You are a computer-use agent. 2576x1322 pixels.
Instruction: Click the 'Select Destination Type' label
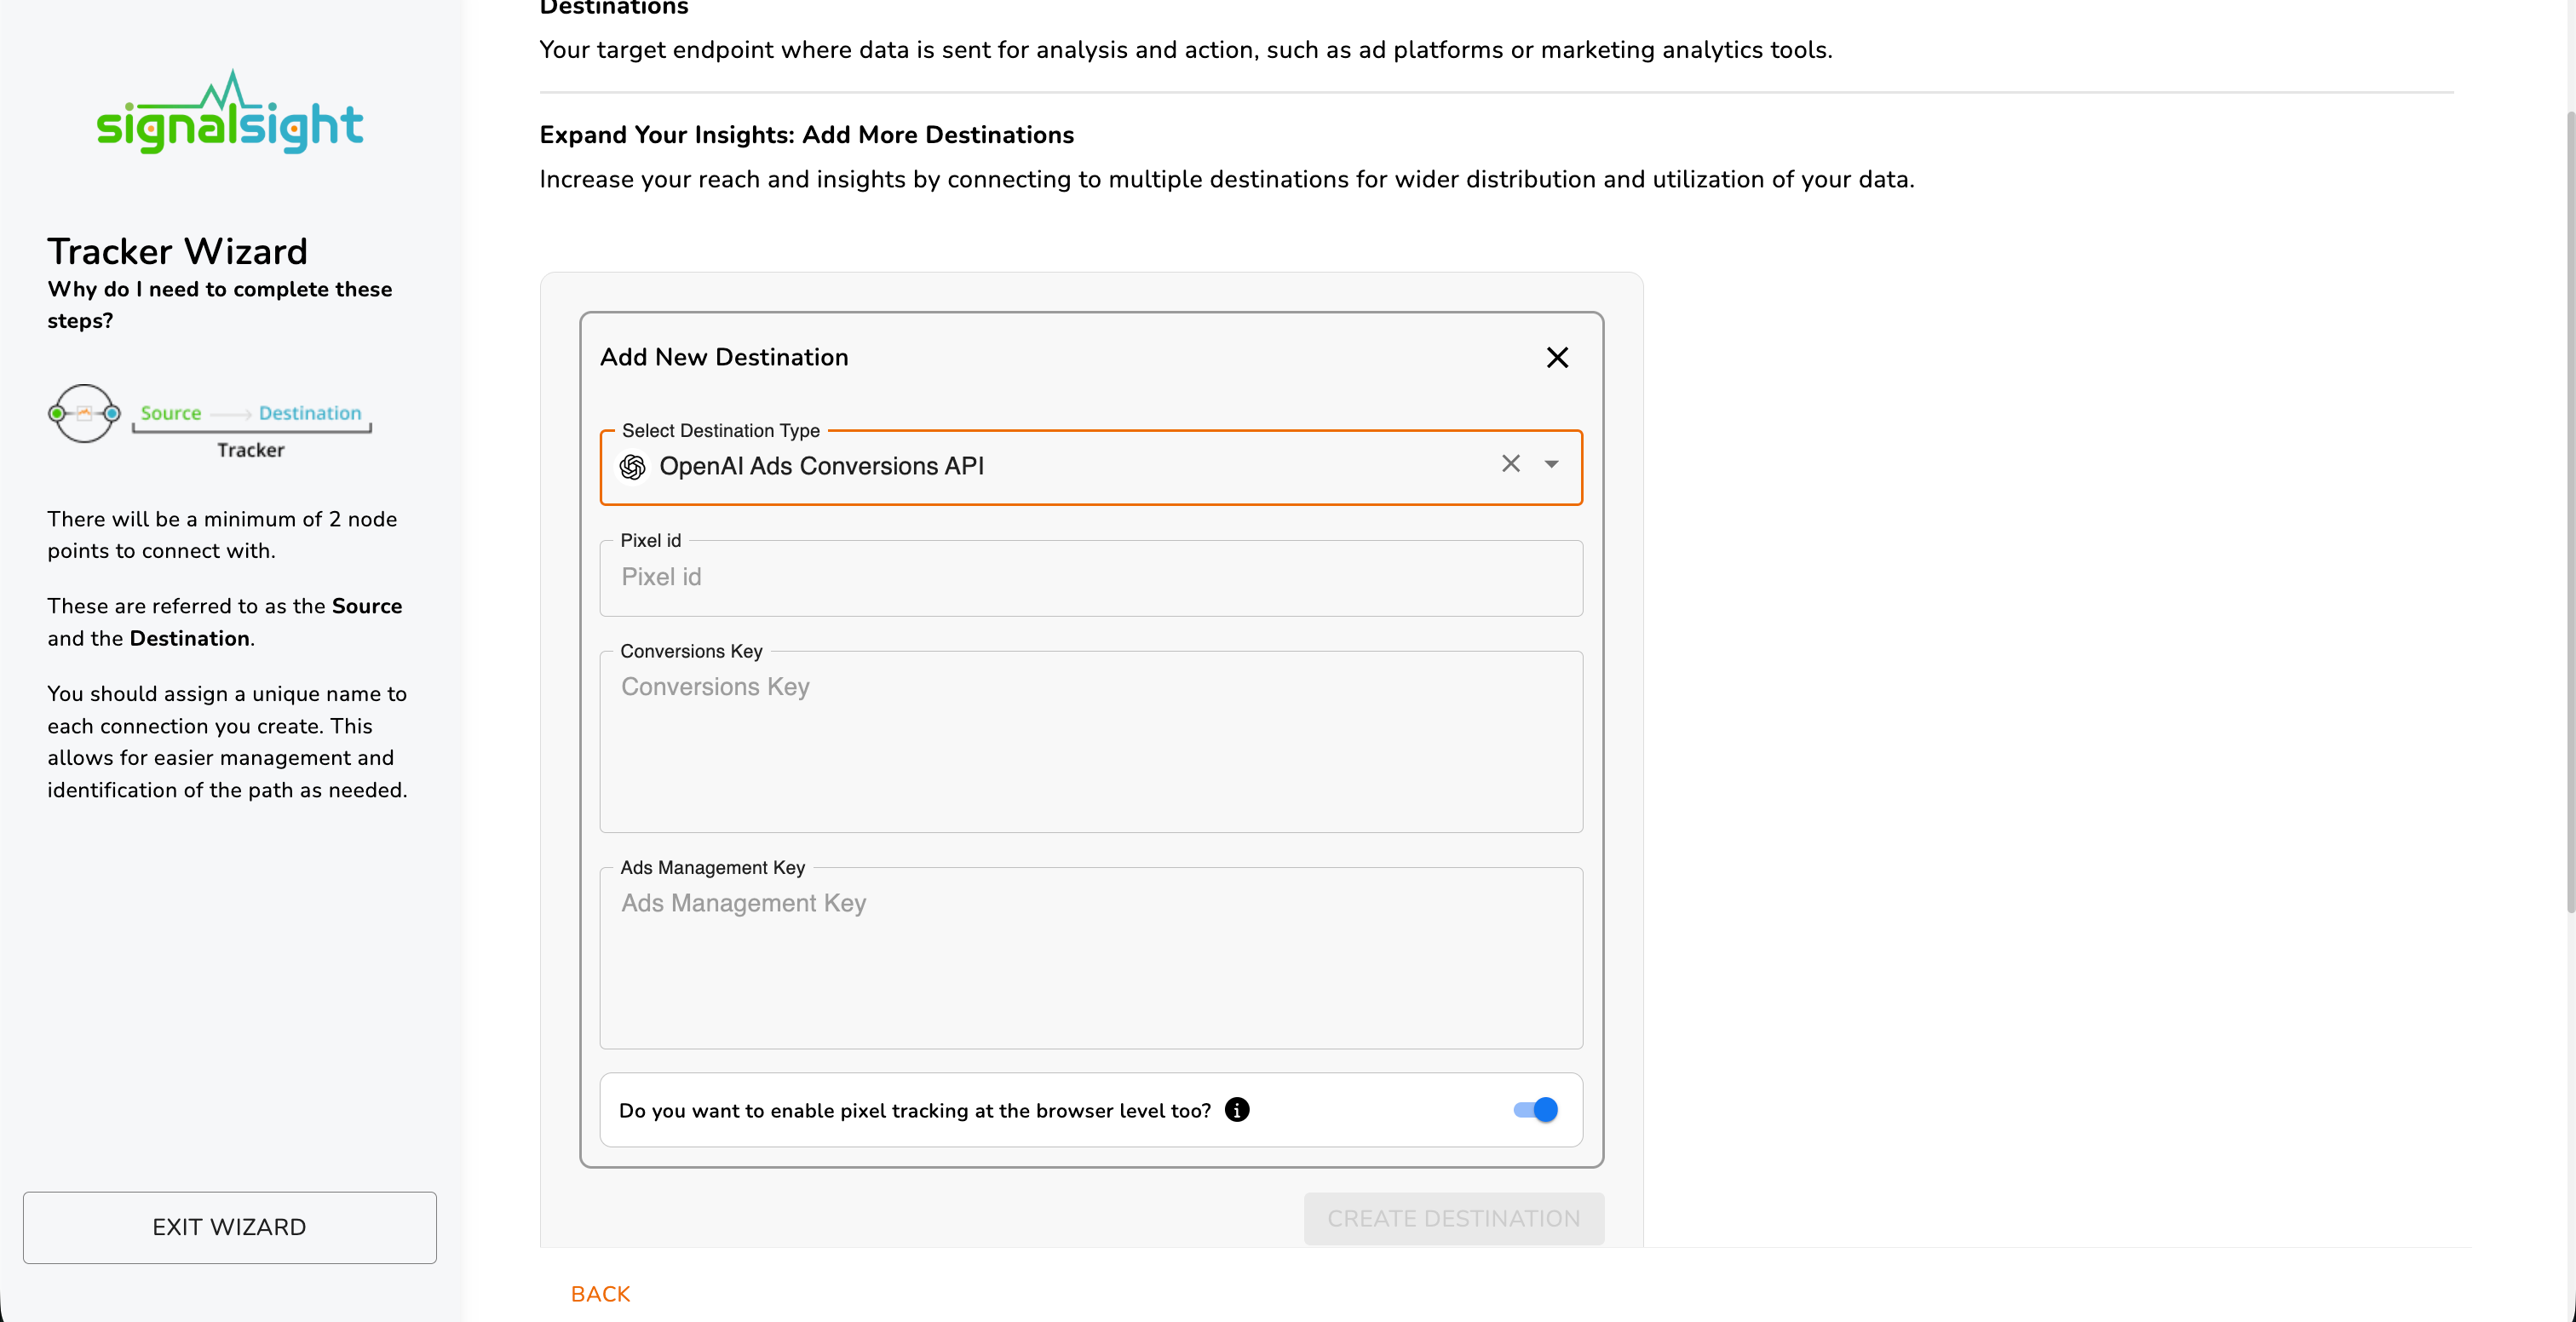click(720, 430)
